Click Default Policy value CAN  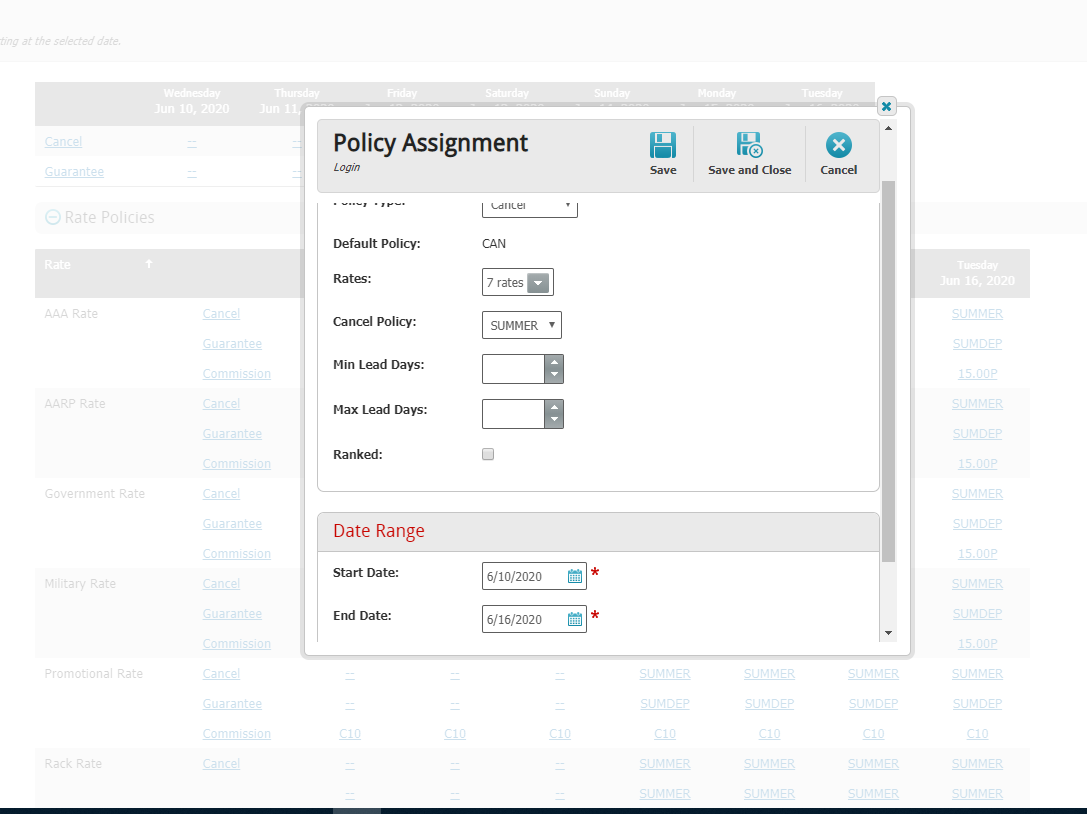pyautogui.click(x=494, y=243)
